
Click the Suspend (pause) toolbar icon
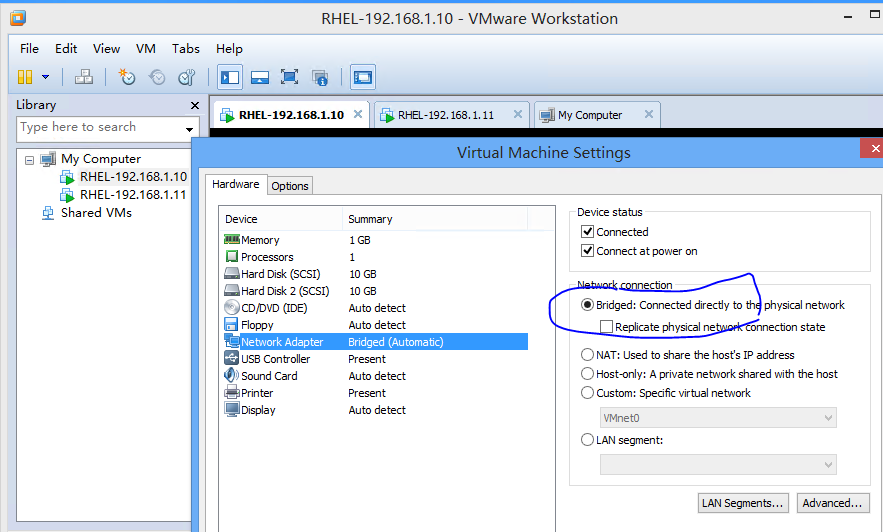(25, 77)
